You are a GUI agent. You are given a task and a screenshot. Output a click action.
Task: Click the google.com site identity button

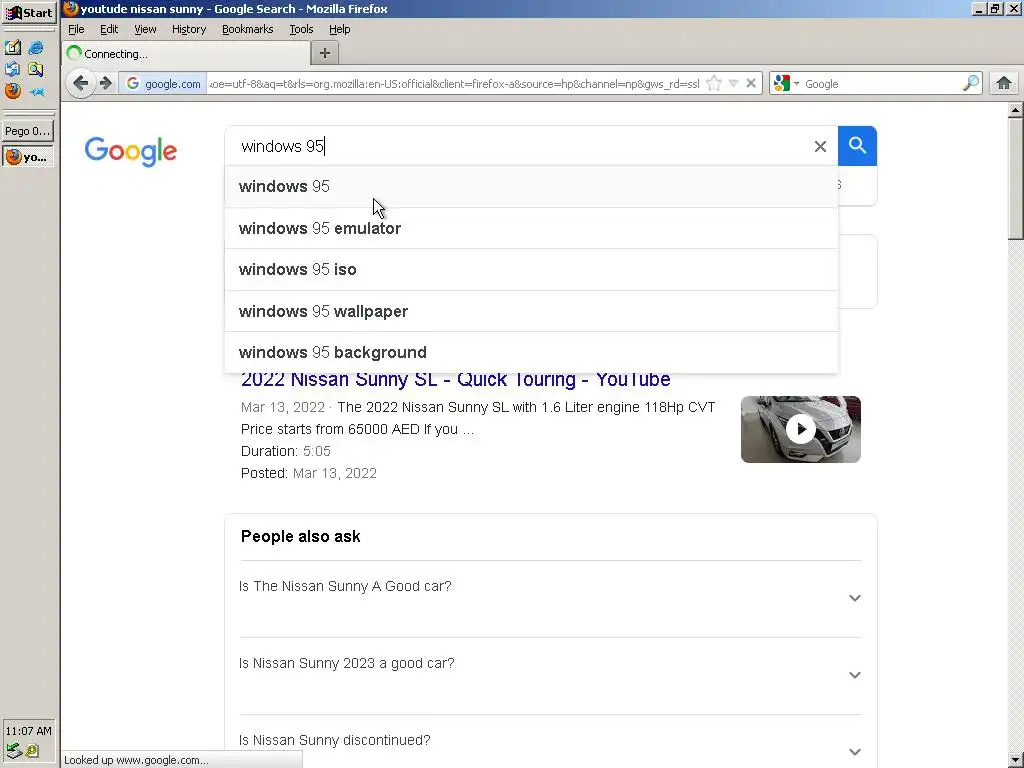click(163, 84)
